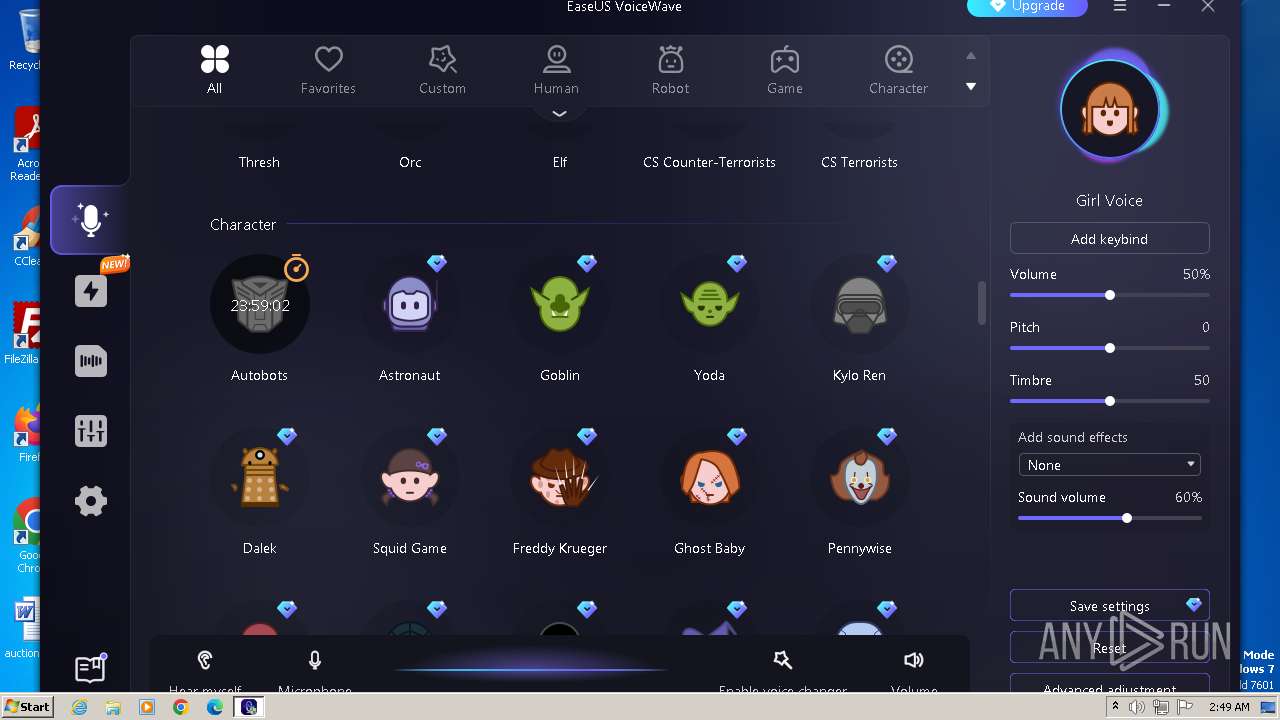Select the Astronaut voice
The height and width of the screenshot is (720, 1280).
click(409, 304)
